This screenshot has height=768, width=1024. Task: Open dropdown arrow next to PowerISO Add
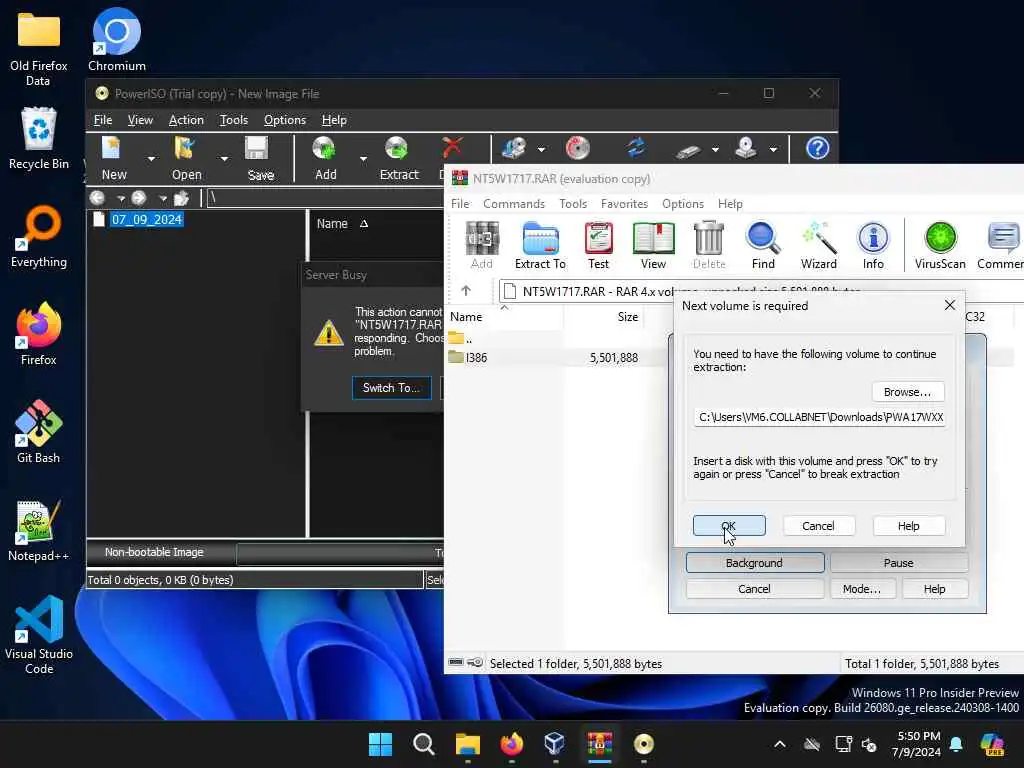coord(363,159)
